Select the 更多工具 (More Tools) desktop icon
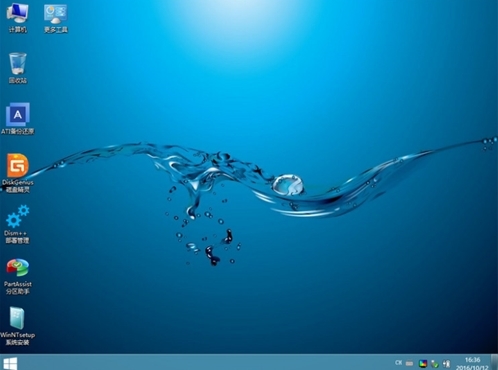Viewport: 498px width, 370px height. 56,18
